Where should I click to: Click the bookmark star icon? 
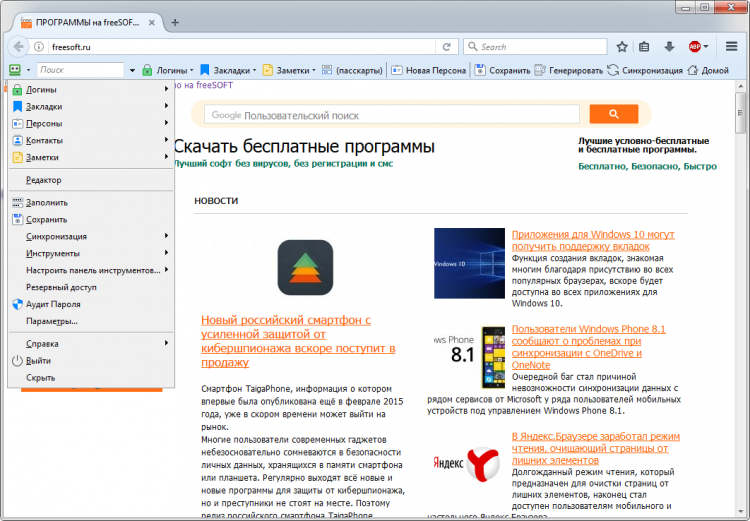click(x=622, y=47)
